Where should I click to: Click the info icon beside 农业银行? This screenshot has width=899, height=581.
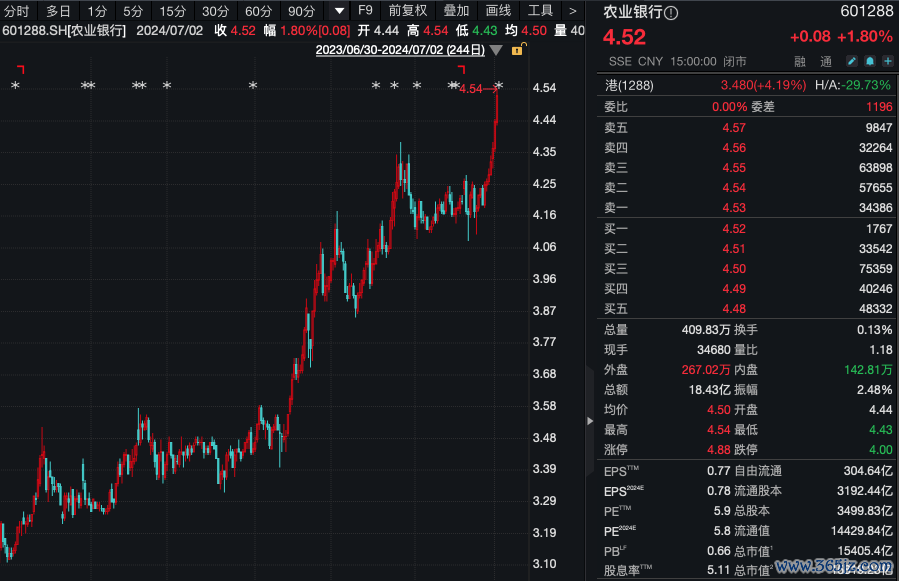[x=671, y=13]
